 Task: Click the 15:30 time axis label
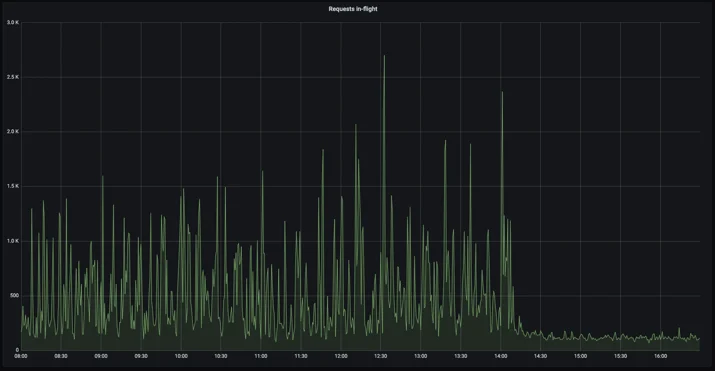pos(620,356)
